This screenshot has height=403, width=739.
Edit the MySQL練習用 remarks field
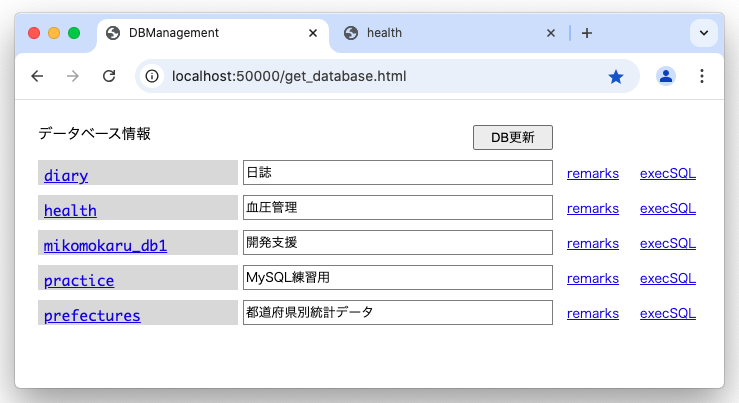tap(398, 277)
